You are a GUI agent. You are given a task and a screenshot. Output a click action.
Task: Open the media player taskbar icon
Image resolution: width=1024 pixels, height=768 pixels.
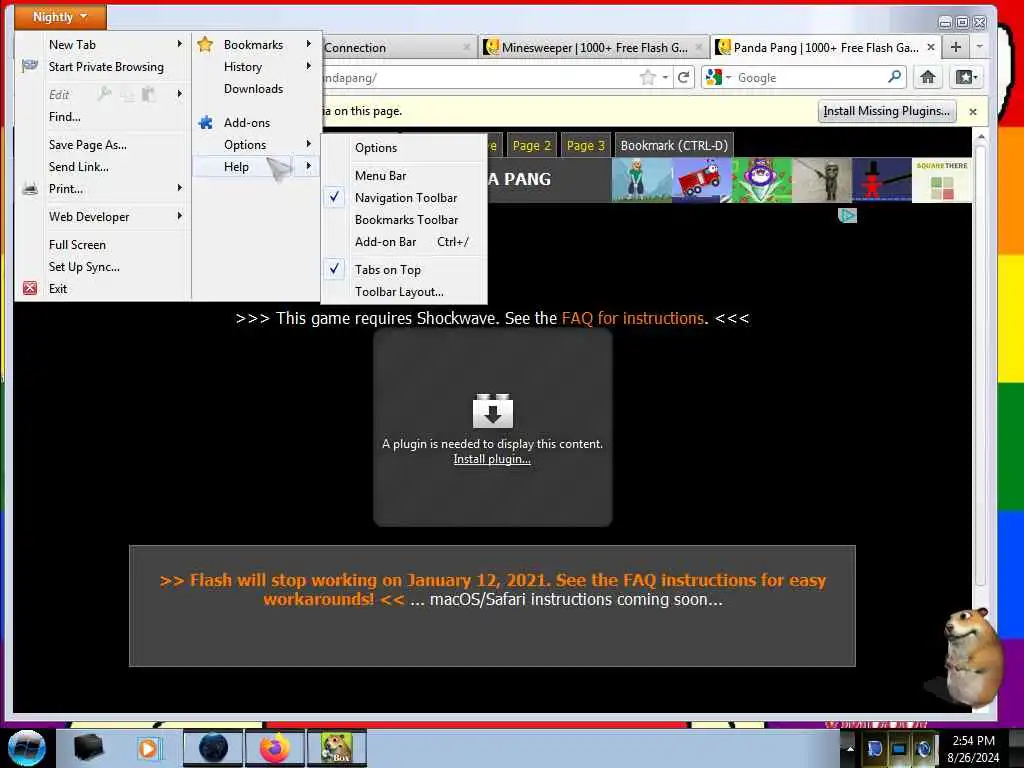148,748
